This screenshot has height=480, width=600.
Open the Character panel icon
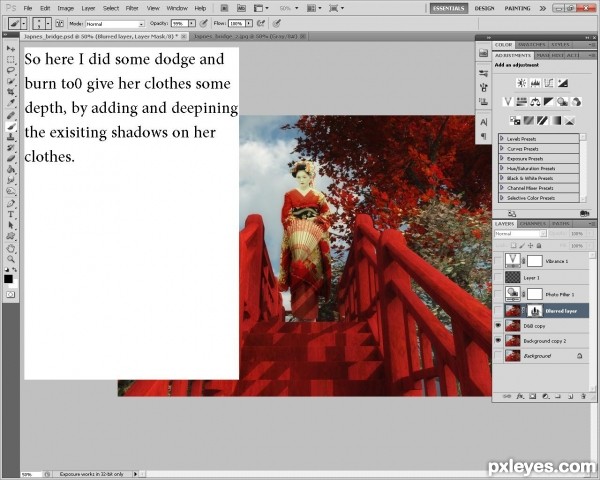(484, 122)
